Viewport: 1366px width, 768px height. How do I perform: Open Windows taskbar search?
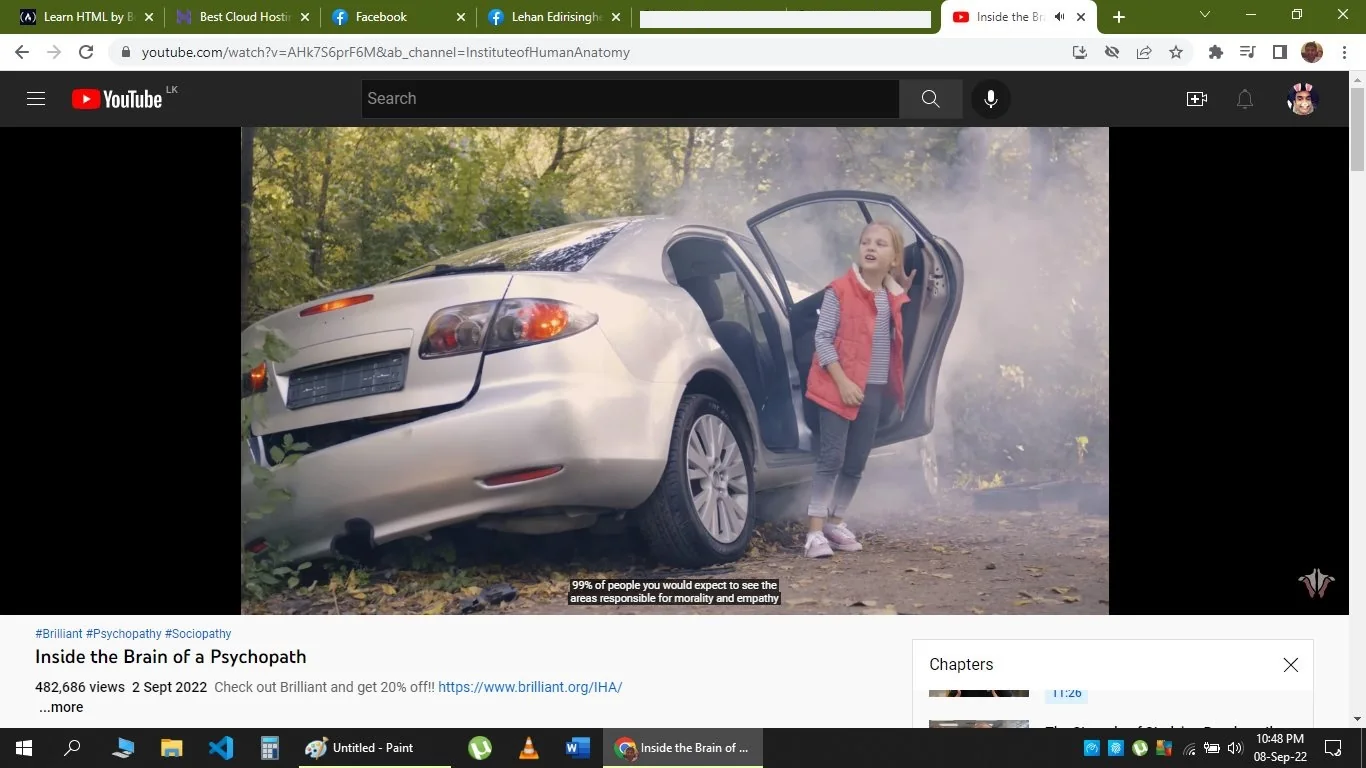[x=72, y=748]
